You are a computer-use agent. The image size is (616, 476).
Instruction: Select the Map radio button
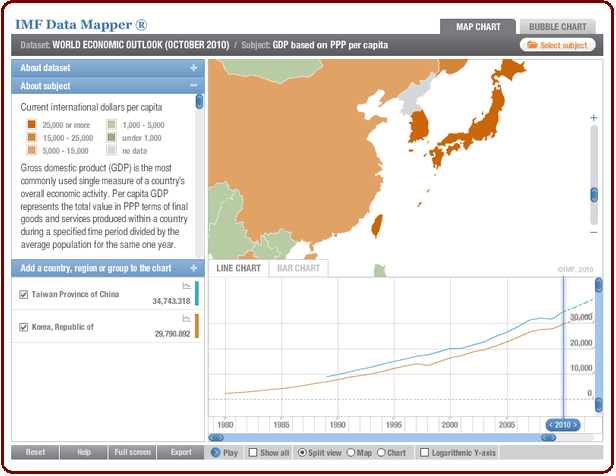[350, 452]
